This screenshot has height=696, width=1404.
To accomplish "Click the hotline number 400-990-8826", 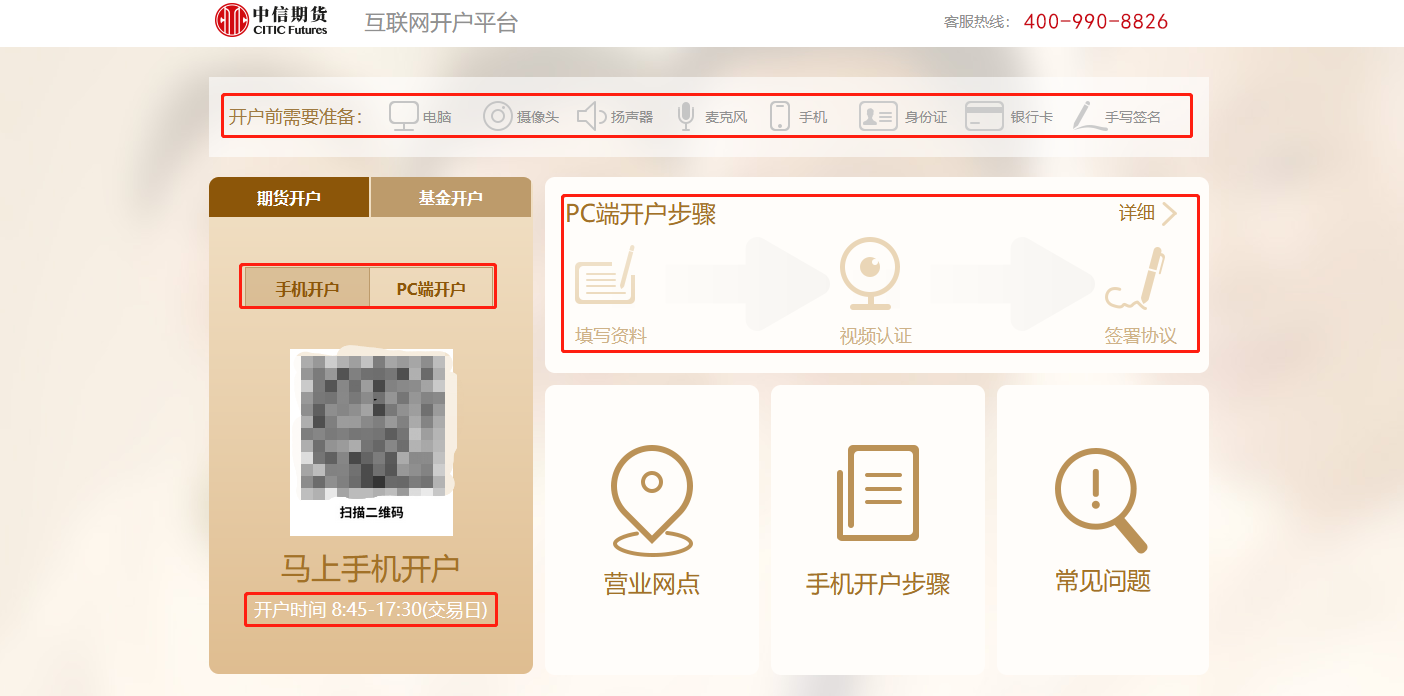I will (1096, 21).
